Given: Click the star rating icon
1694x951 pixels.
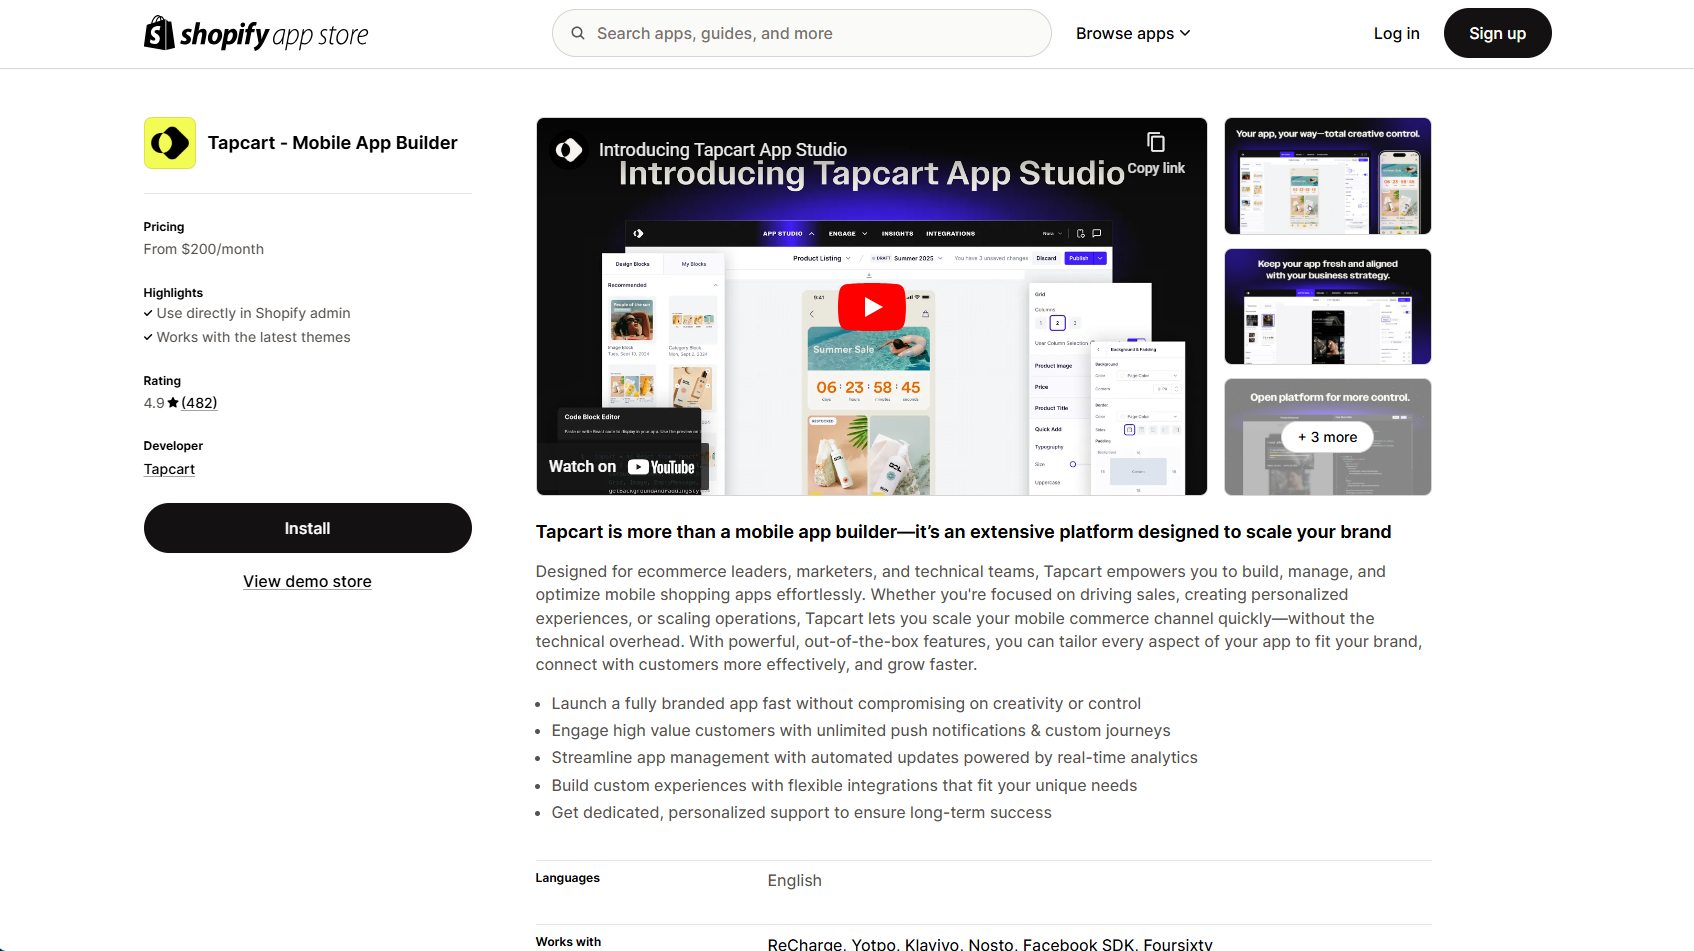Looking at the screenshot, I should coord(173,403).
